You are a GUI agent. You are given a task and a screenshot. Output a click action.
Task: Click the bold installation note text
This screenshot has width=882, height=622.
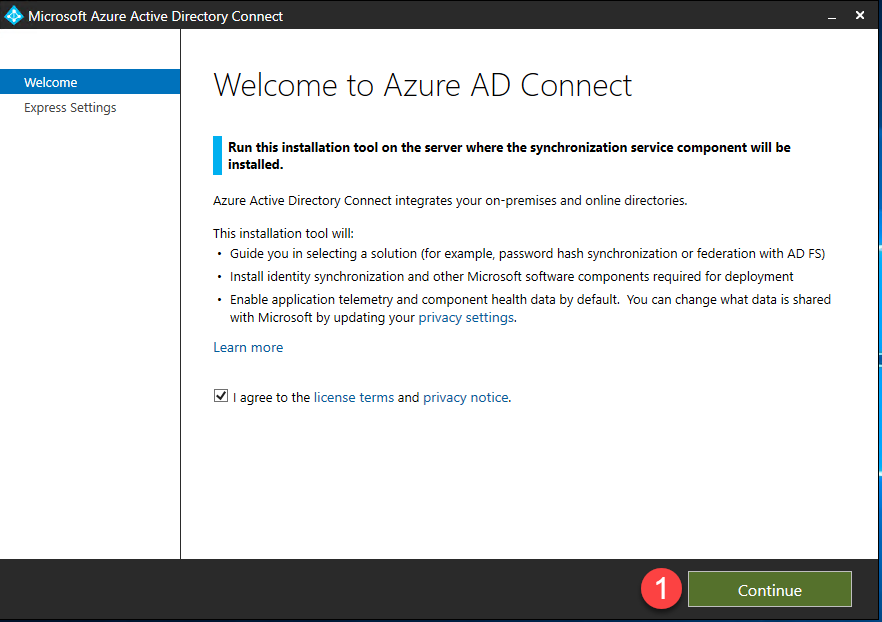pyautogui.click(x=509, y=155)
